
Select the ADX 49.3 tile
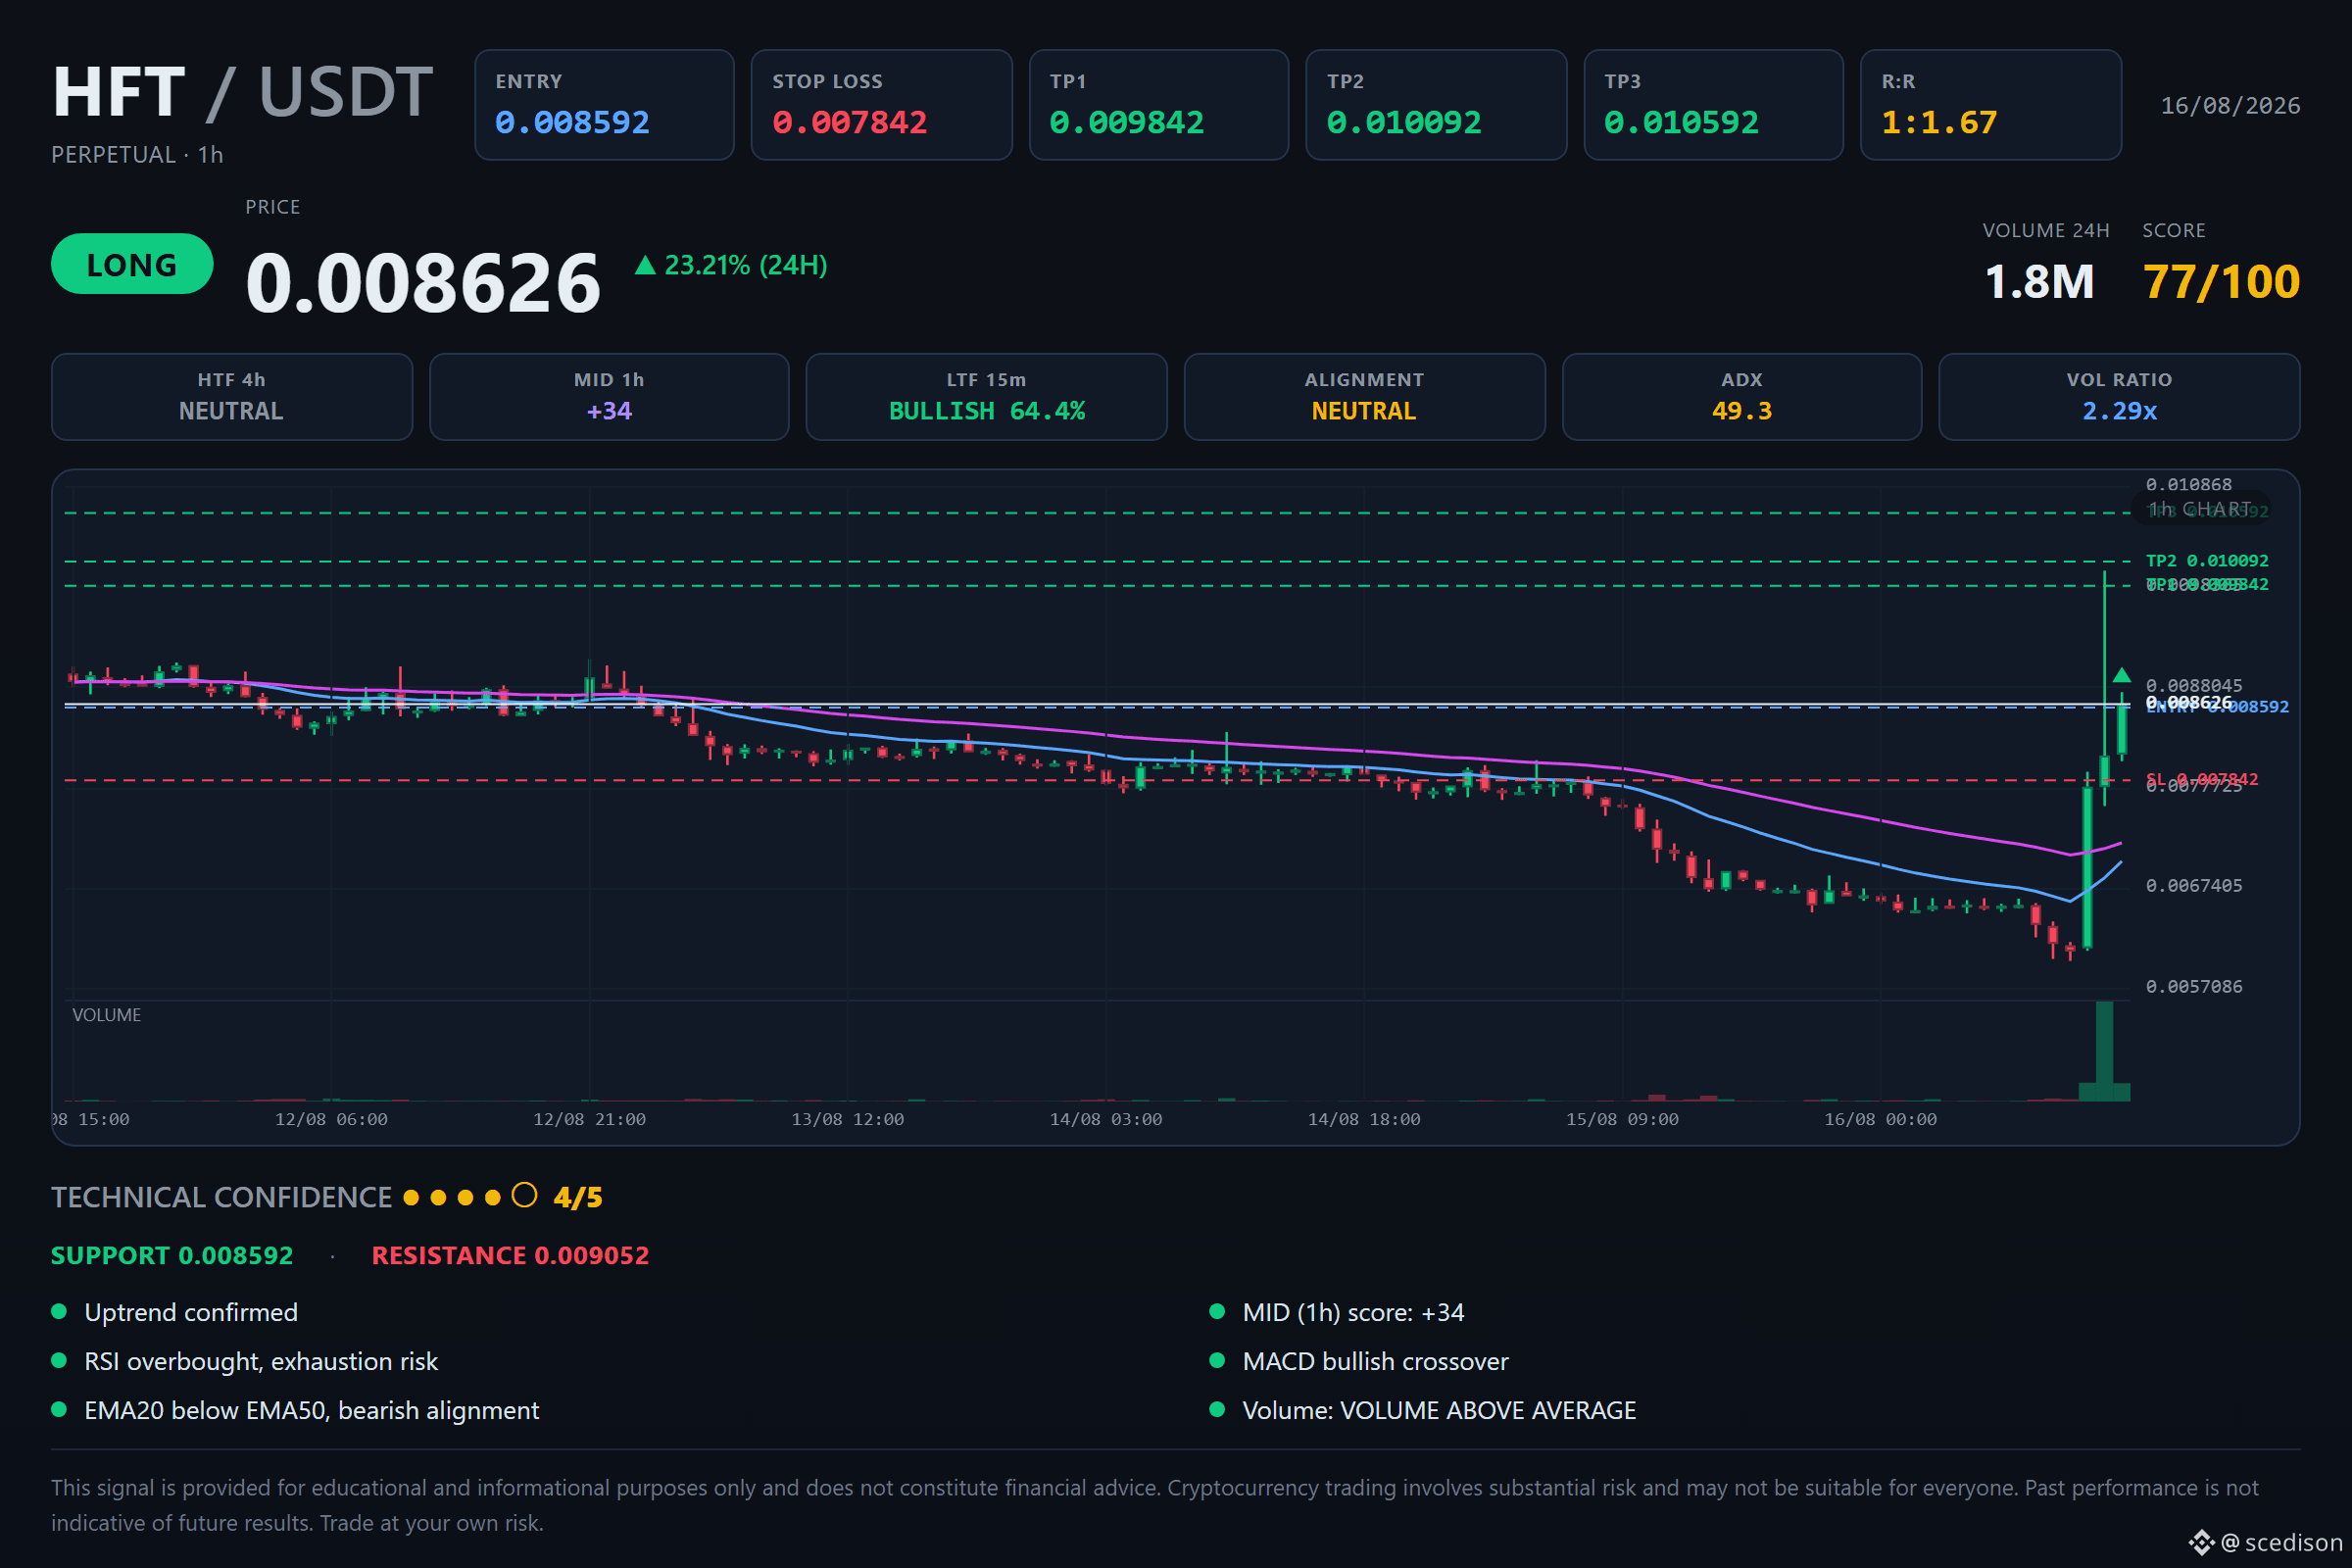point(1742,397)
